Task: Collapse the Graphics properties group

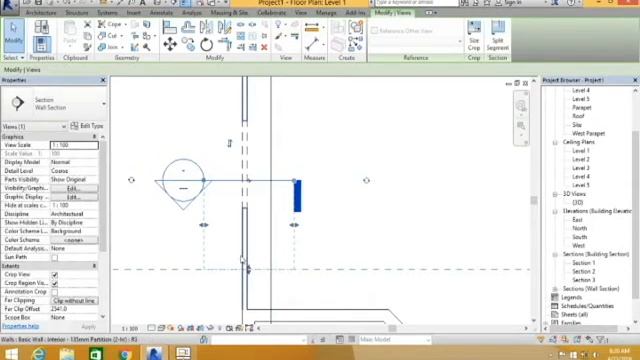Action: click(x=94, y=137)
